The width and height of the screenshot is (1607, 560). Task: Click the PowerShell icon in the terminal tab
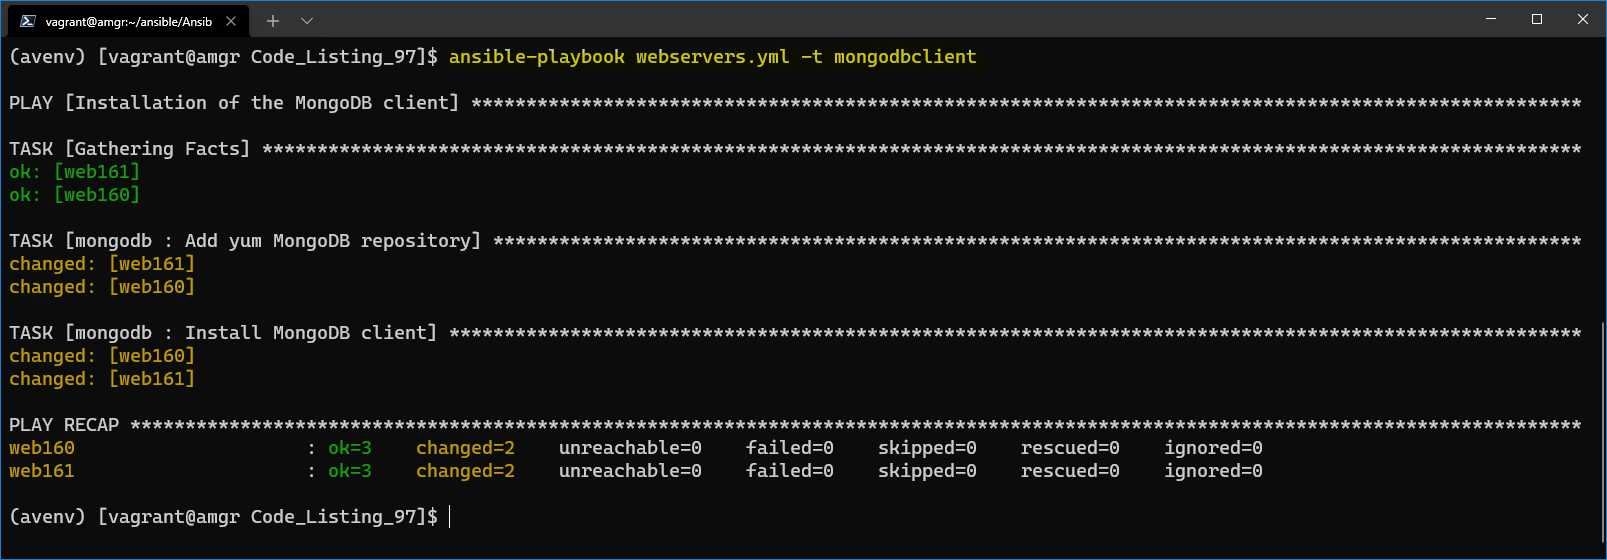[28, 21]
